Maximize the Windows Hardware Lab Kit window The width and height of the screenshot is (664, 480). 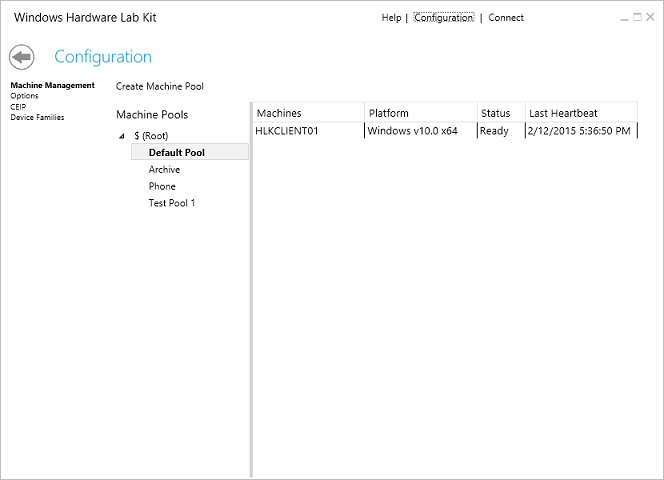[637, 17]
